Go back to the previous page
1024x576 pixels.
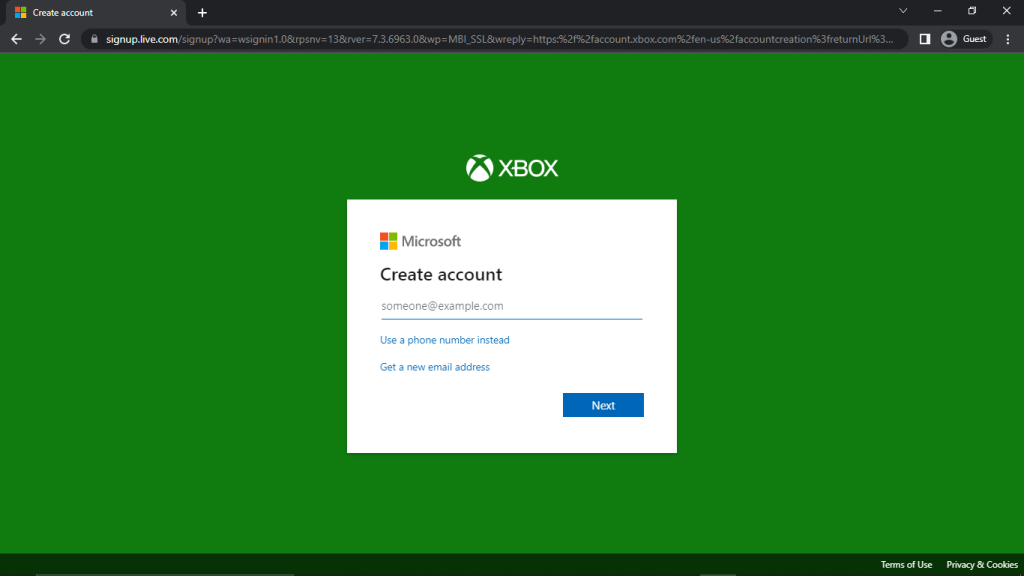tap(16, 39)
